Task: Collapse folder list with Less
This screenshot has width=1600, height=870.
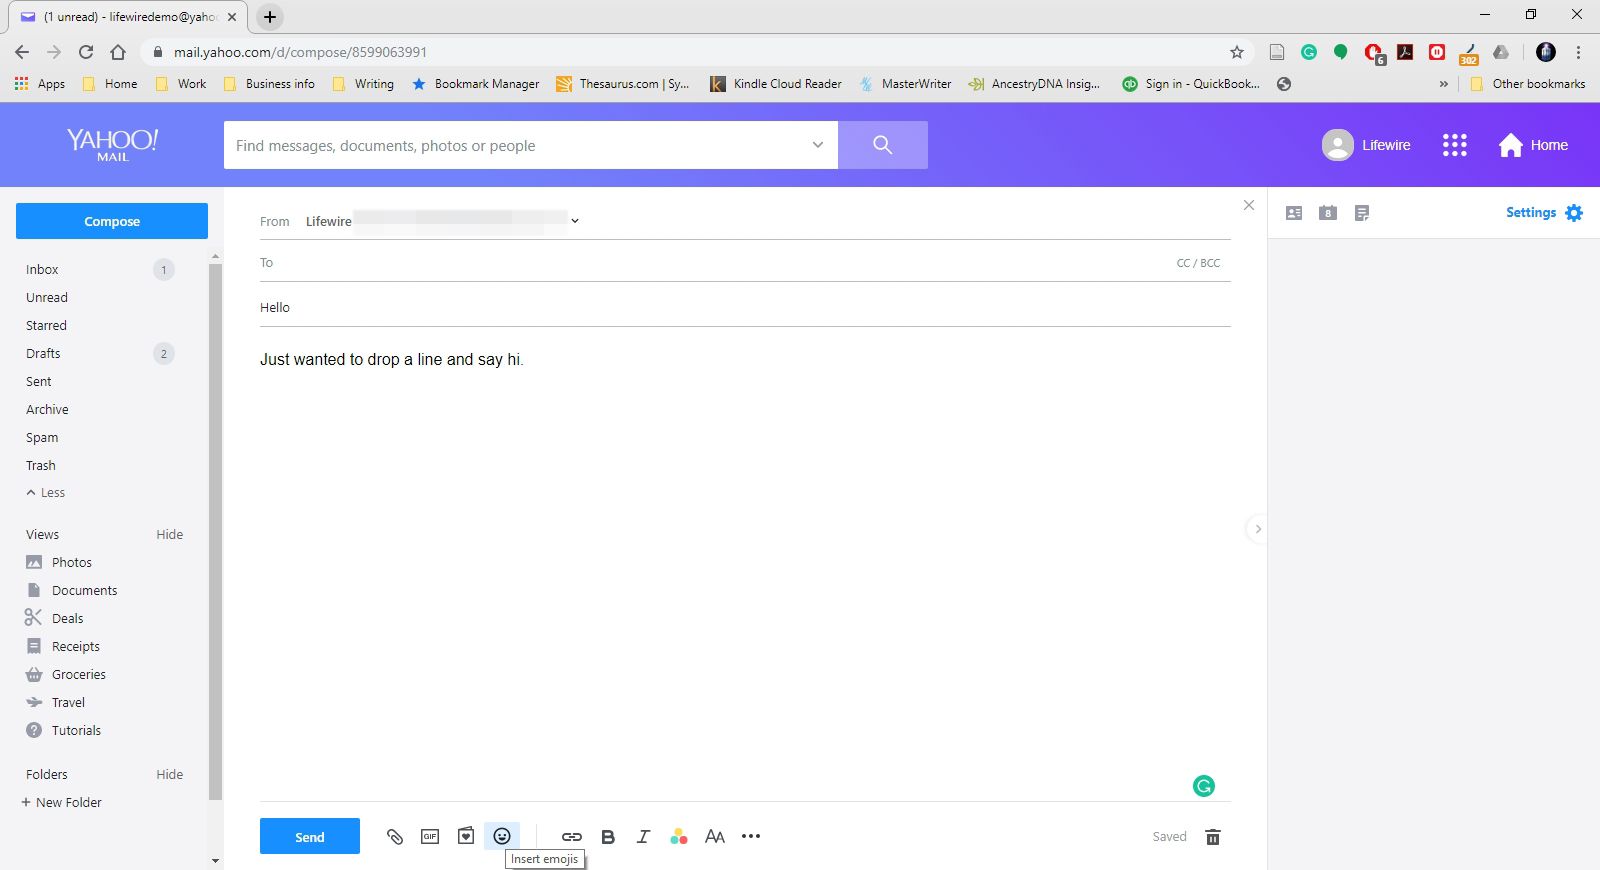Action: (46, 492)
